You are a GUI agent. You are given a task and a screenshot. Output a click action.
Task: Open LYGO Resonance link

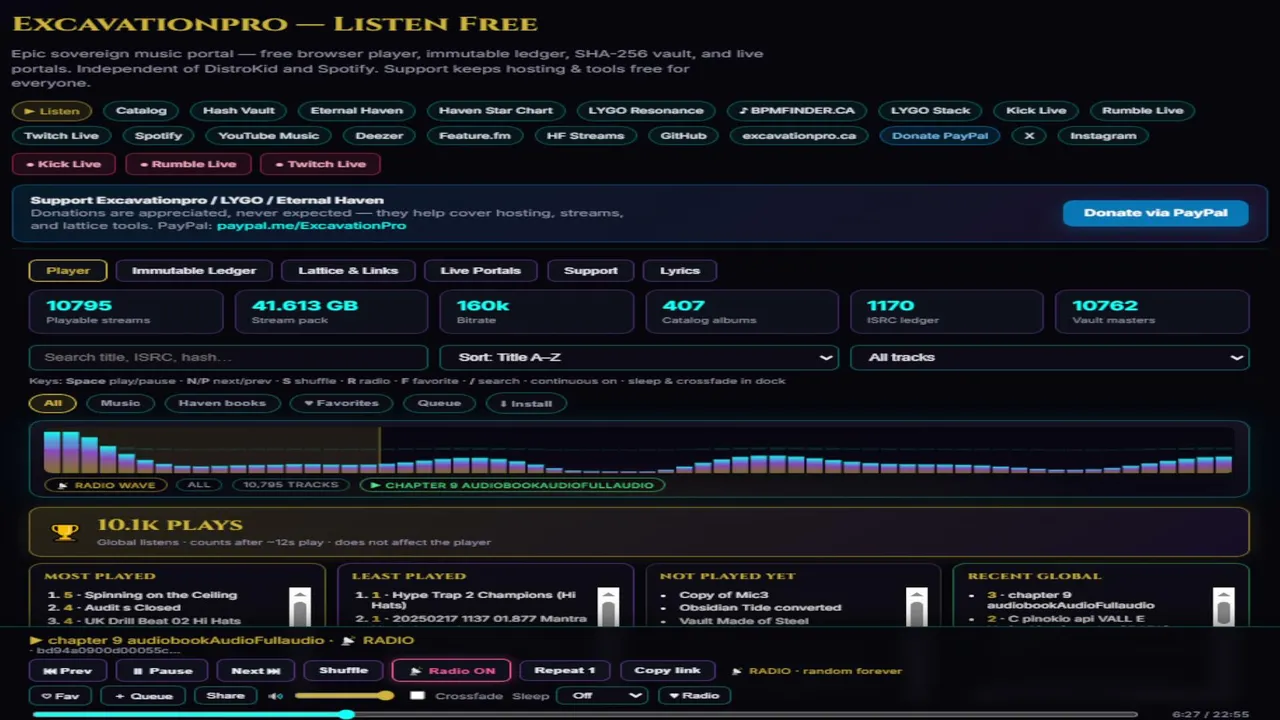coord(646,111)
